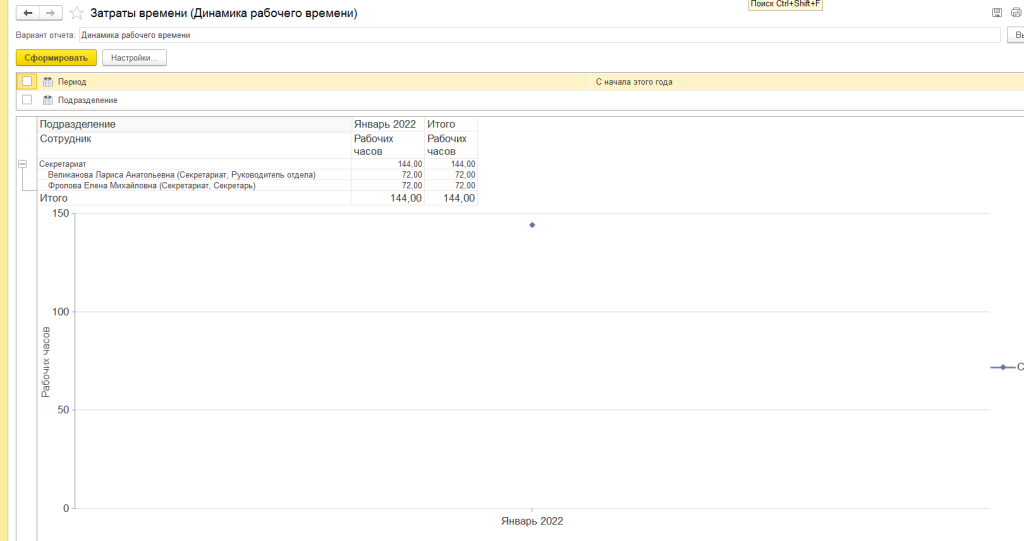
Task: Select the Великанова Лариса Анатольевна row
Action: (181, 175)
